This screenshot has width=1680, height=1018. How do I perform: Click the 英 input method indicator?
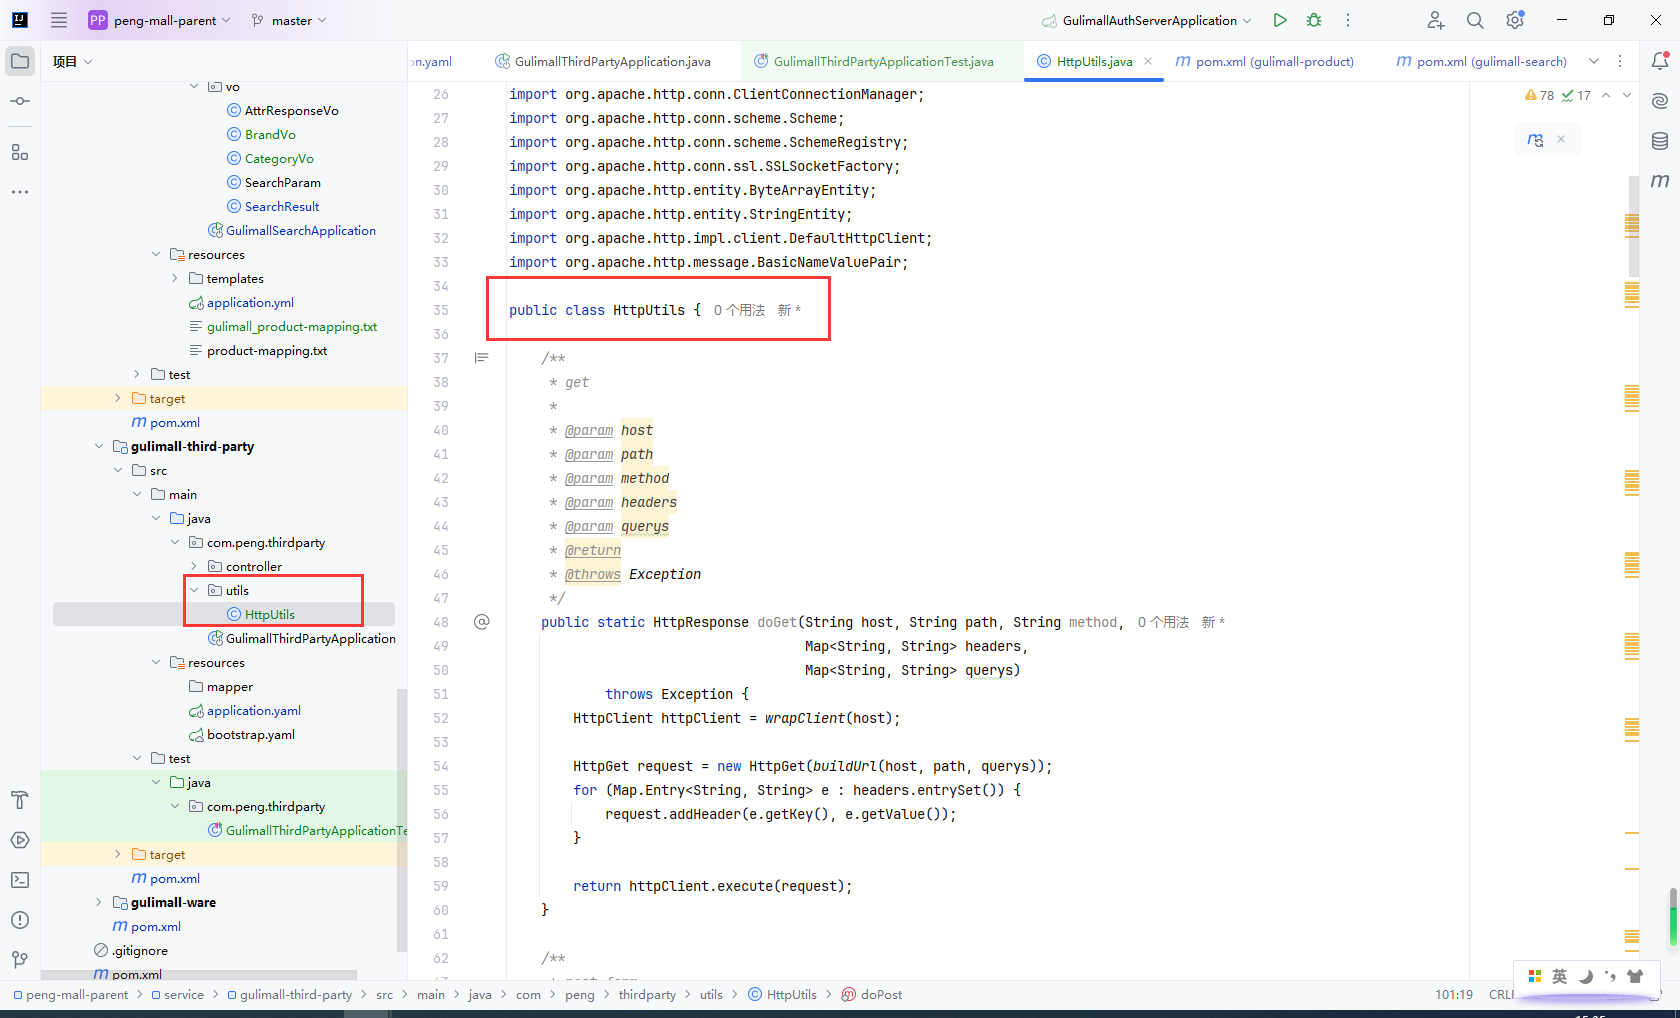[x=1560, y=976]
